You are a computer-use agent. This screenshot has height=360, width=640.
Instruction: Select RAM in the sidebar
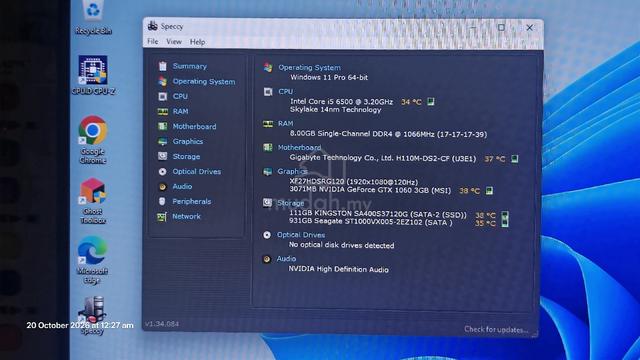click(180, 111)
